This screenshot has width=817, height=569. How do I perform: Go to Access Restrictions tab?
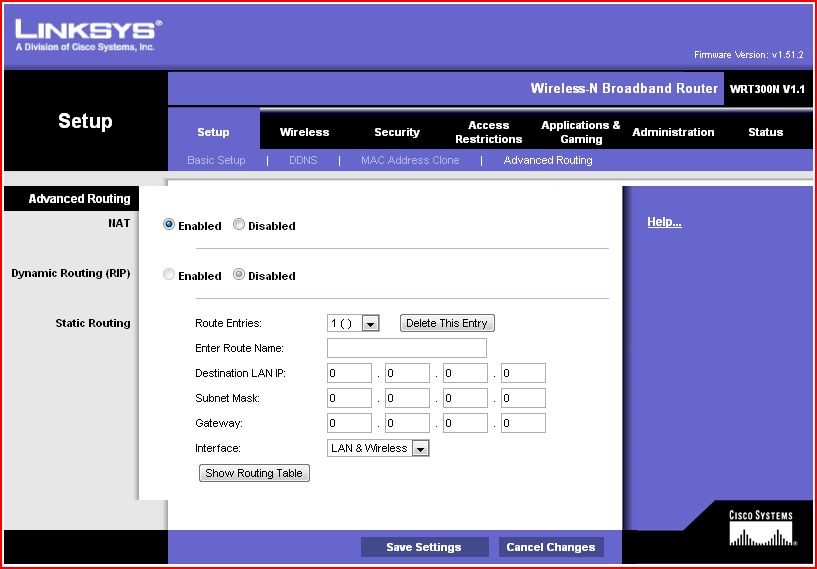(489, 132)
